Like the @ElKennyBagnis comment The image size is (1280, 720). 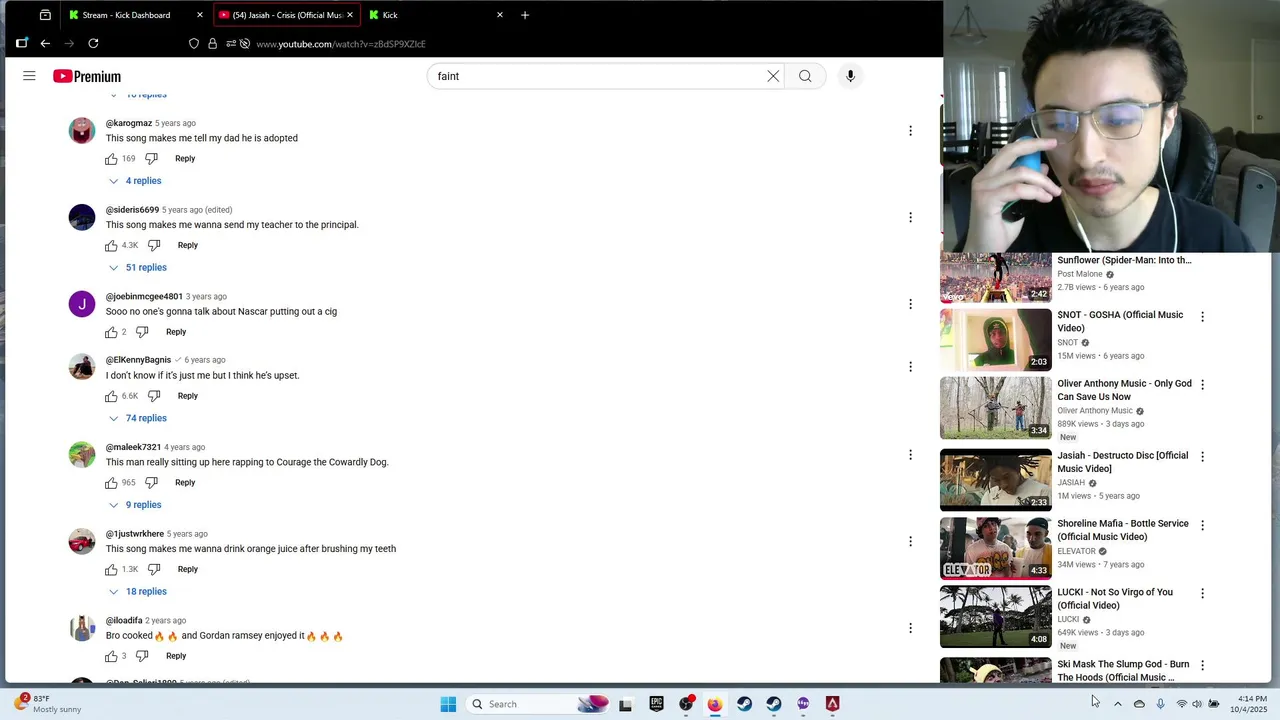pos(111,396)
